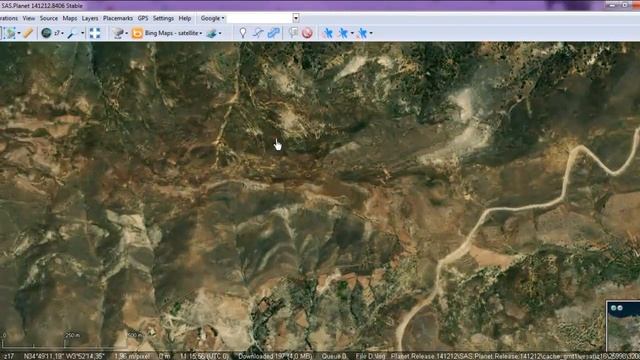Image resolution: width=640 pixels, height=360 pixels.
Task: Open the Bing Maps - satellite map selector
Action: pyautogui.click(x=173, y=33)
